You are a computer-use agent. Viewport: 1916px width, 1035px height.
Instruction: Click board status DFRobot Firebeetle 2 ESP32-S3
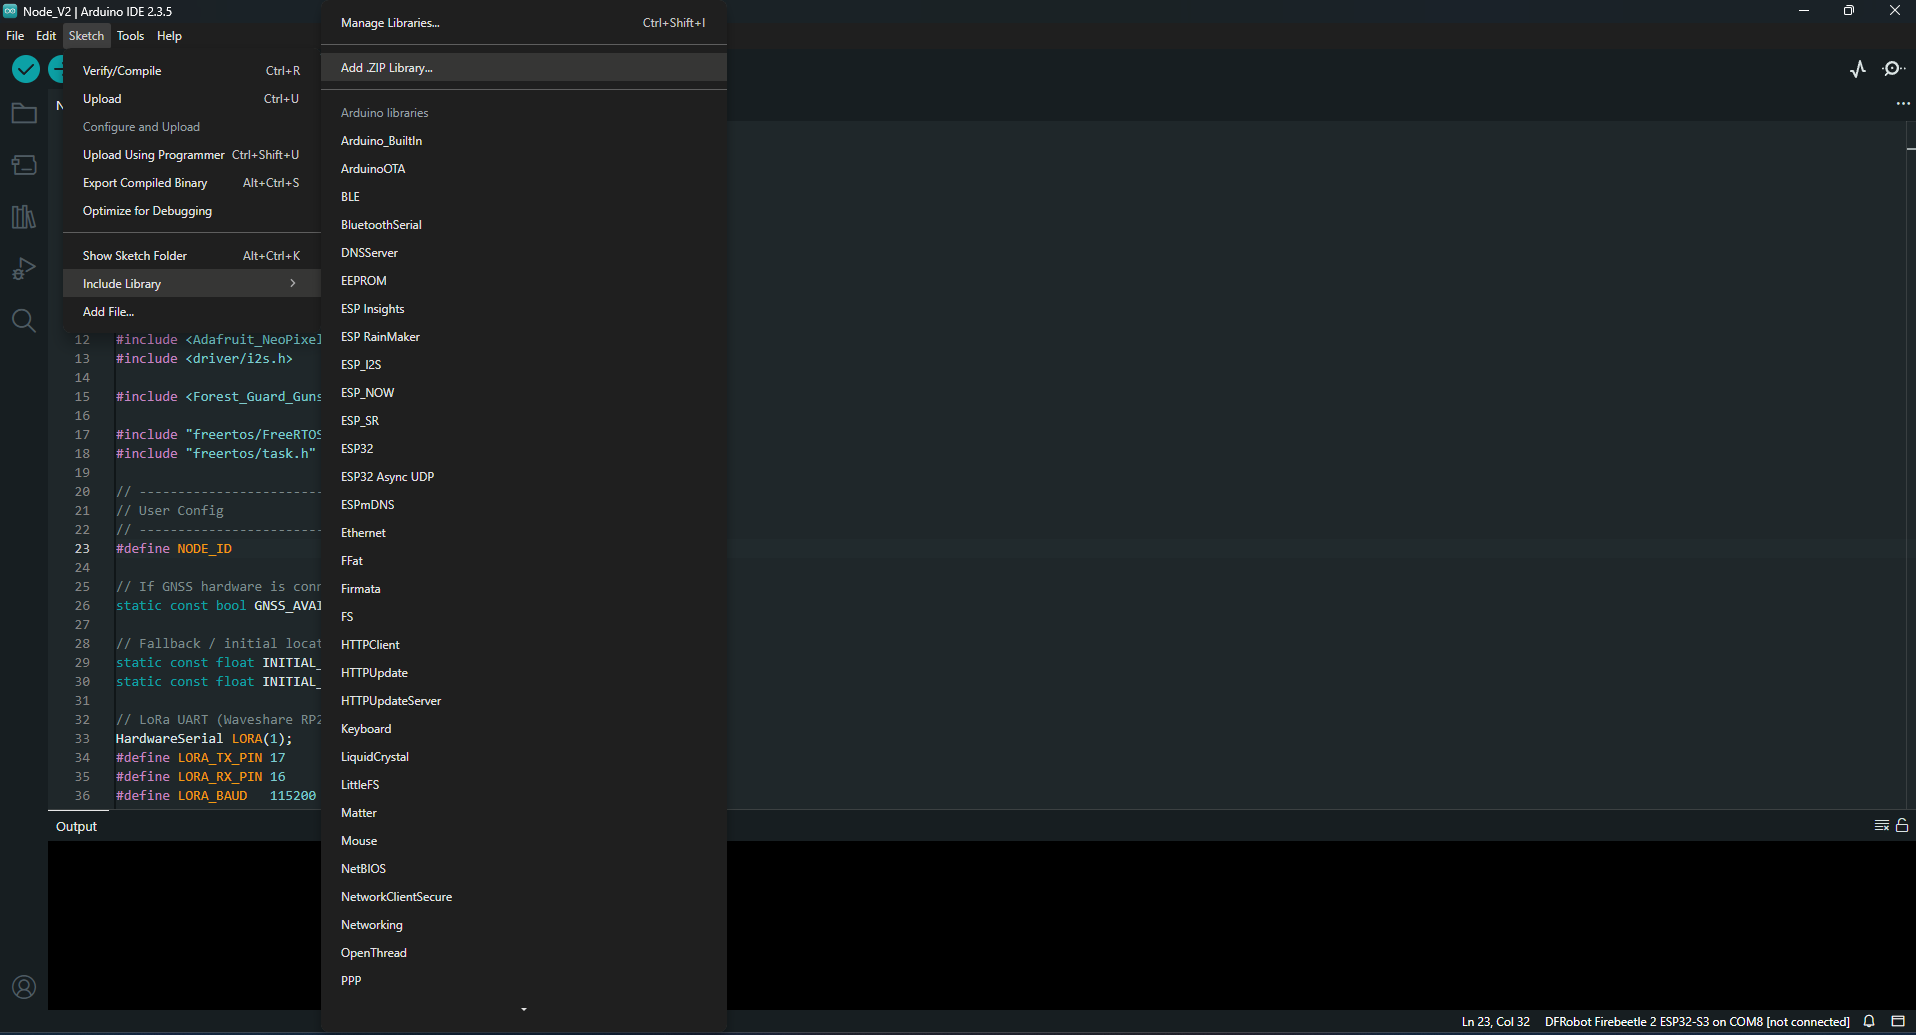pos(1697,1021)
